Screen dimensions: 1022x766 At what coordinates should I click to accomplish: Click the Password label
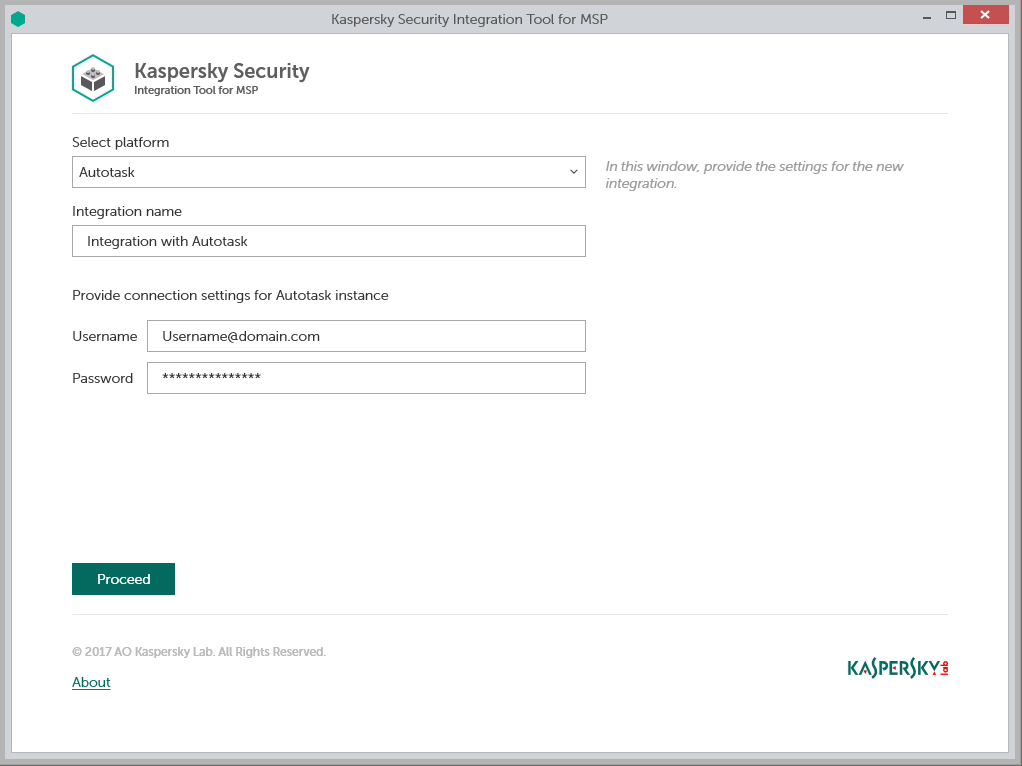pyautogui.click(x=102, y=378)
